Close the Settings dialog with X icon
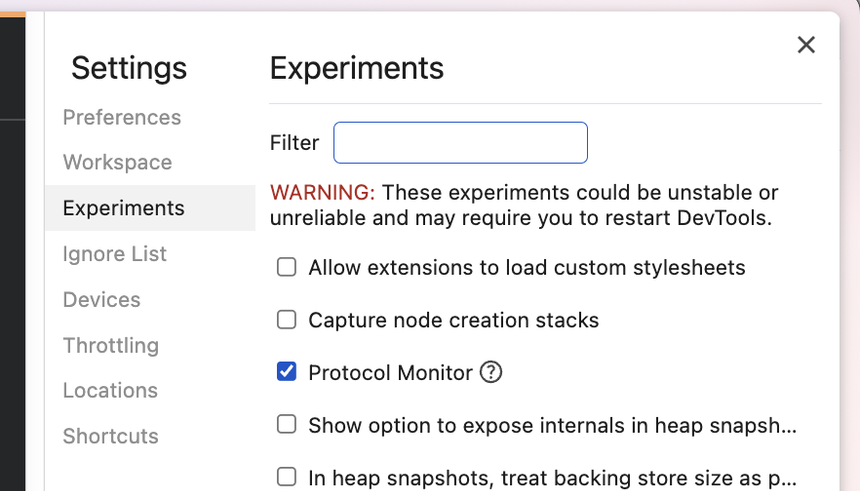 pos(806,45)
